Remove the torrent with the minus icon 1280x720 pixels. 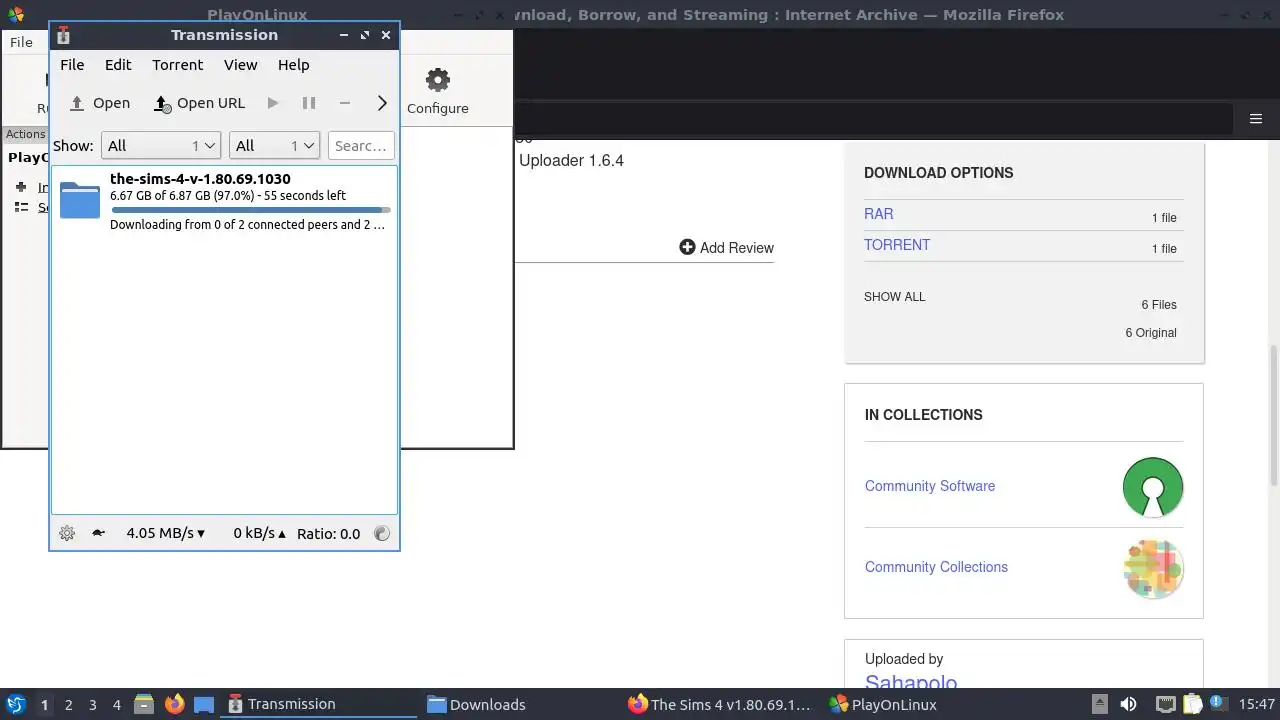(345, 103)
